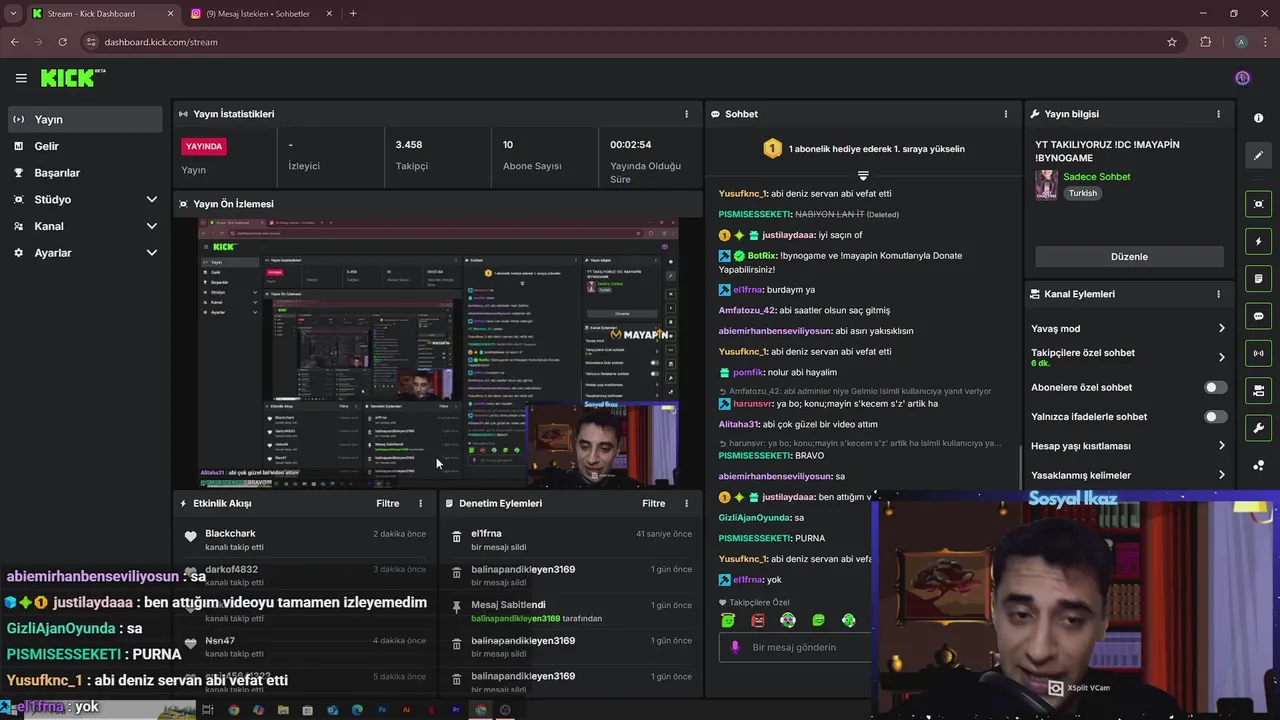1280x720 pixels.
Task: Click the Turkish language tag
Action: tap(1082, 193)
